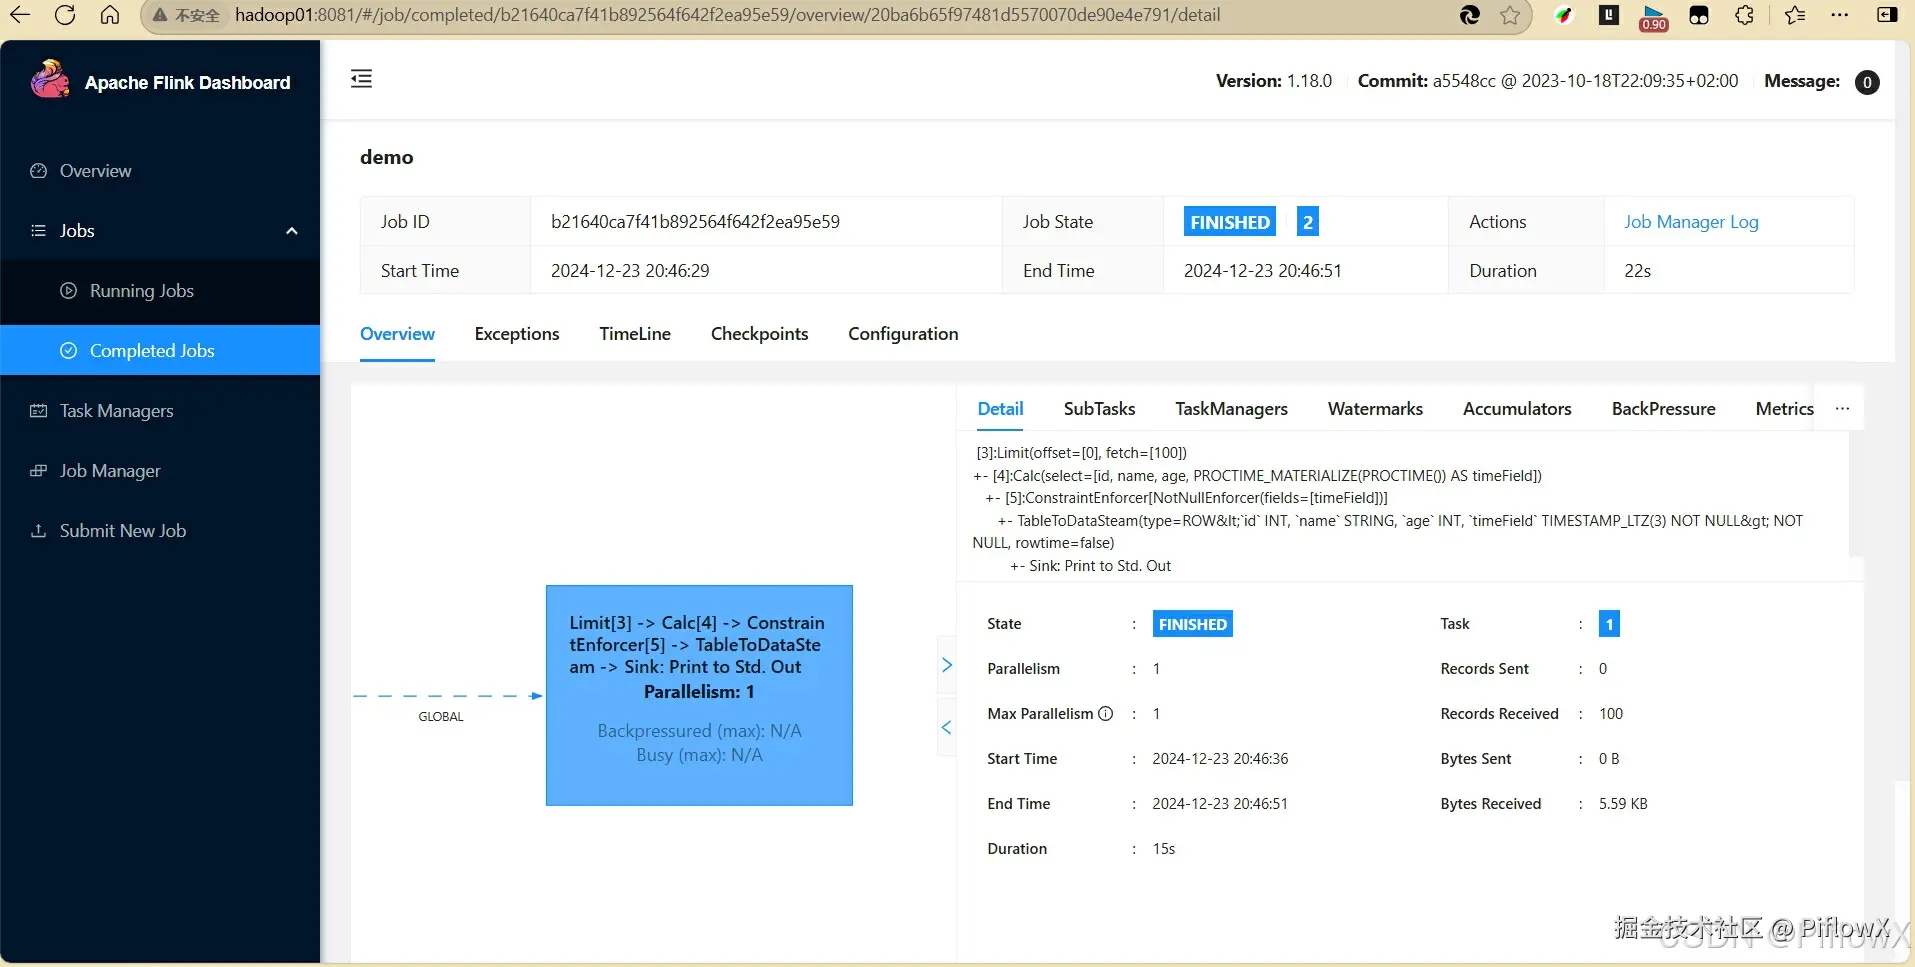Reload the page using the refresh icon

pyautogui.click(x=65, y=15)
